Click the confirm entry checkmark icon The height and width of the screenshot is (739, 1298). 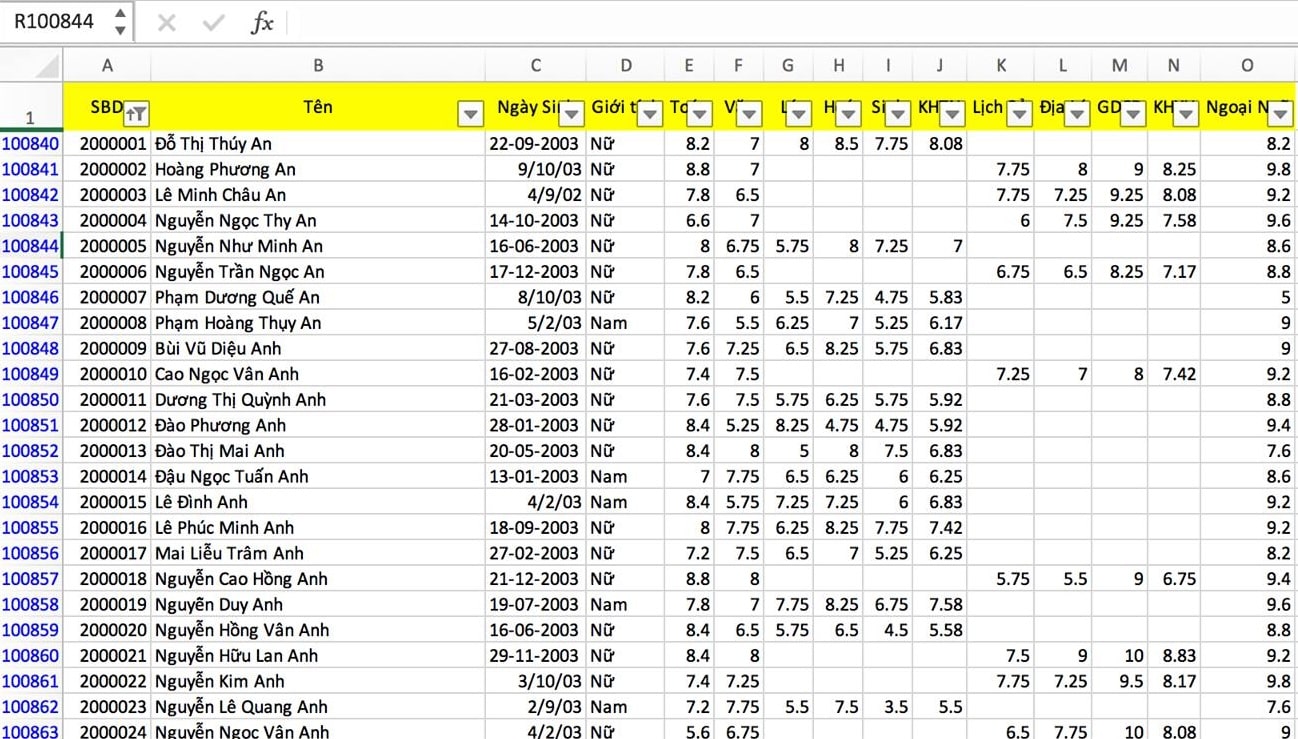213,22
